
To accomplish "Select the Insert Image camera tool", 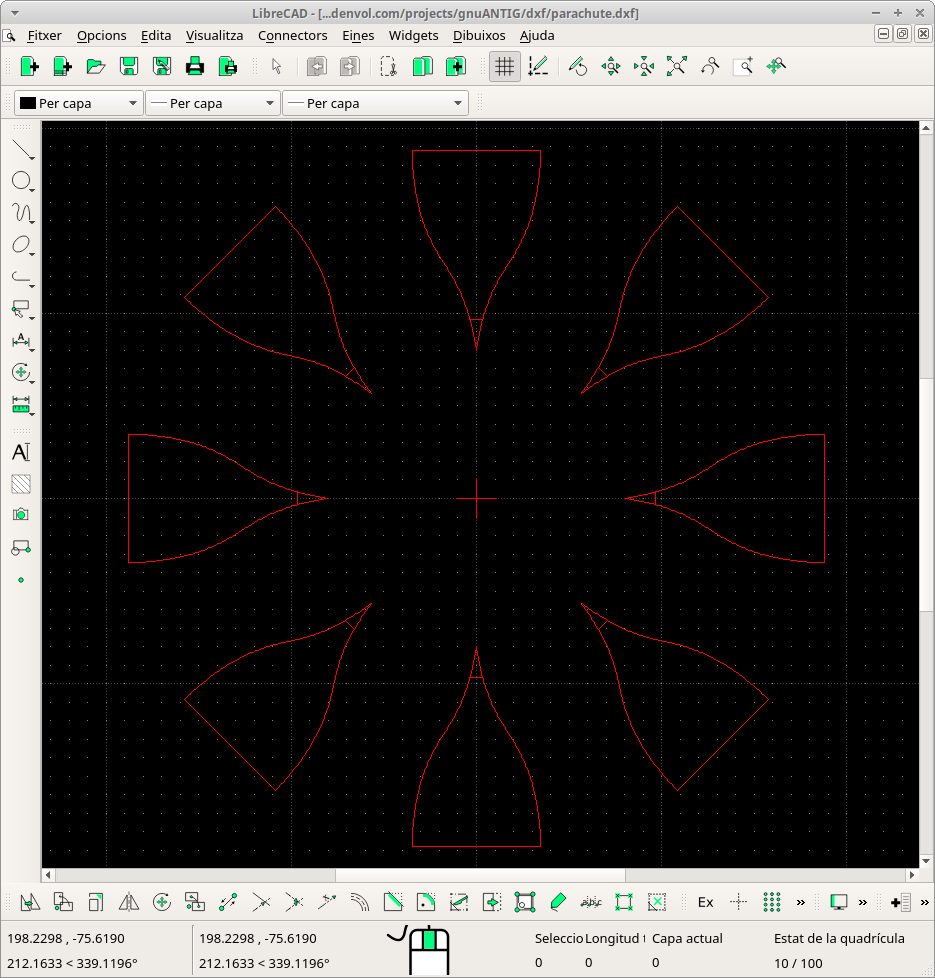I will [x=21, y=515].
